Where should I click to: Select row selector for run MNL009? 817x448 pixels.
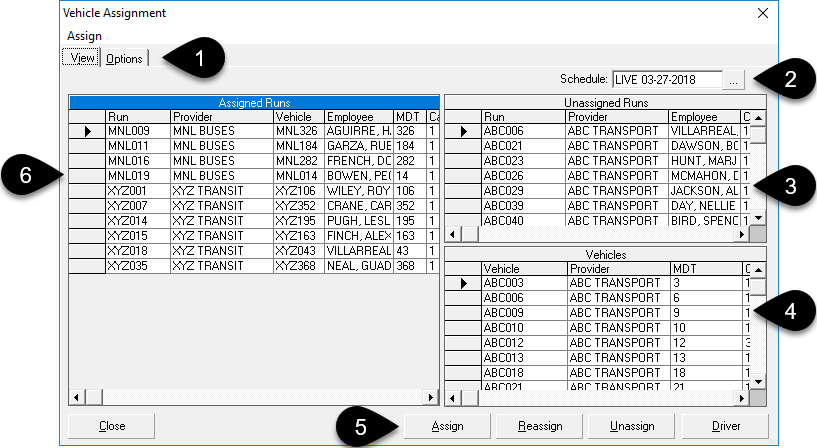pyautogui.click(x=87, y=131)
